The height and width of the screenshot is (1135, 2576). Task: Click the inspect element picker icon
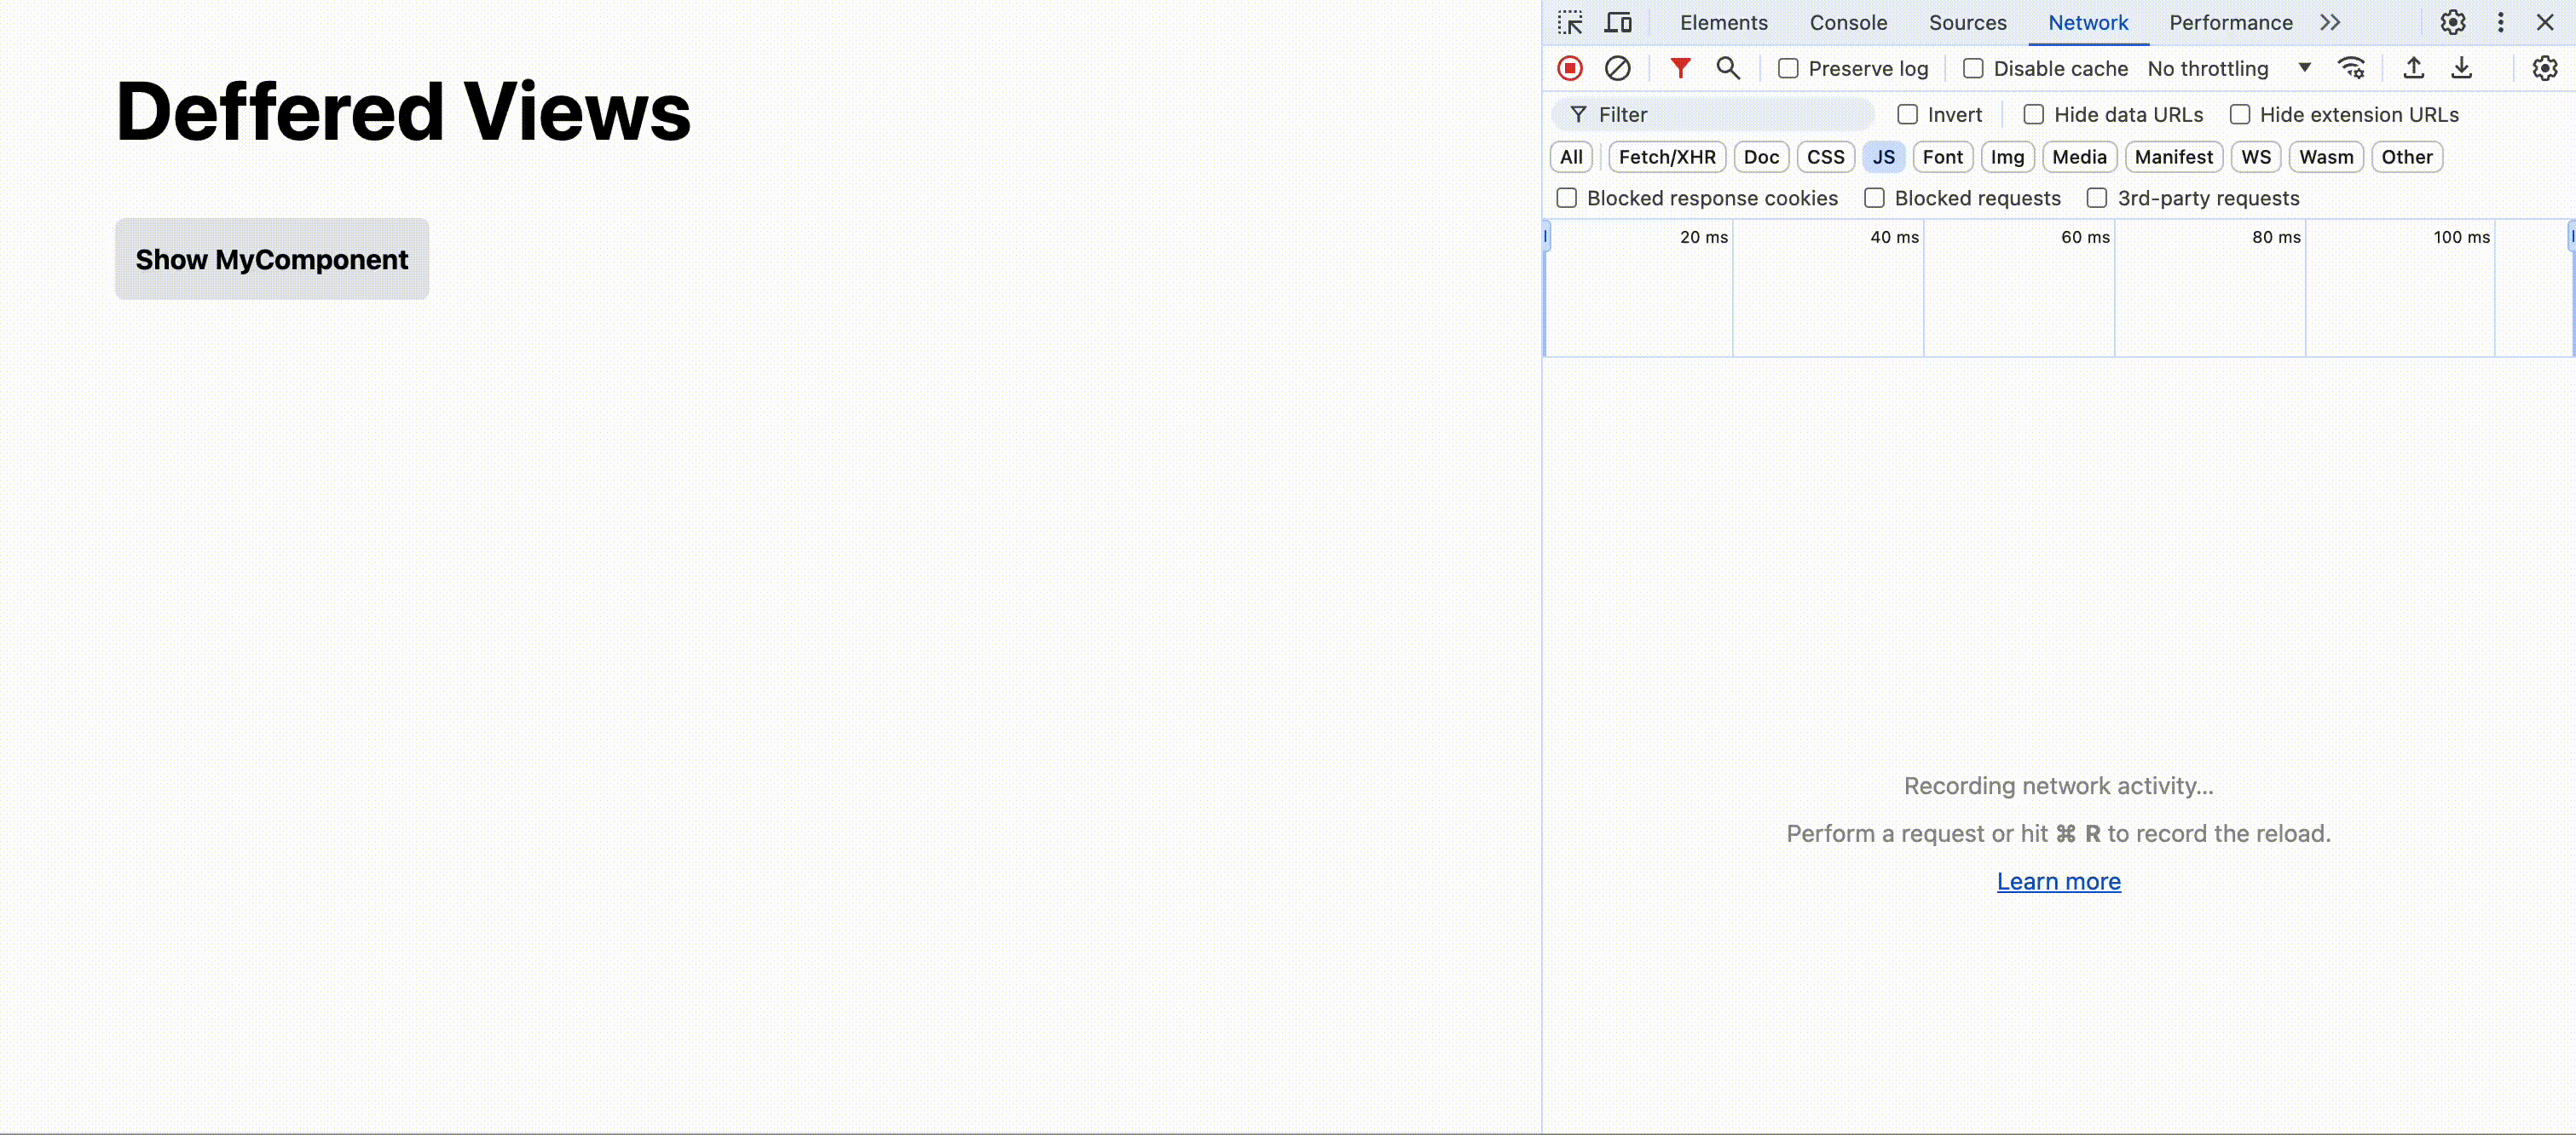(1570, 22)
